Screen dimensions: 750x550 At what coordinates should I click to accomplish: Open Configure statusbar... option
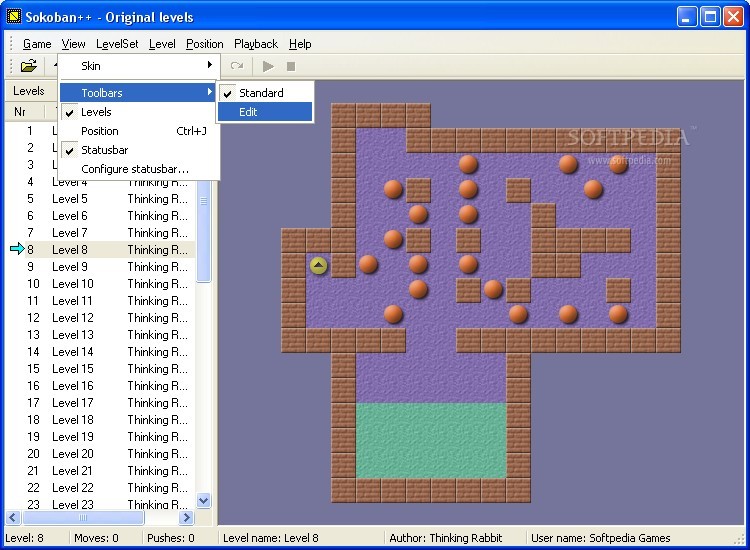pyautogui.click(x=138, y=169)
